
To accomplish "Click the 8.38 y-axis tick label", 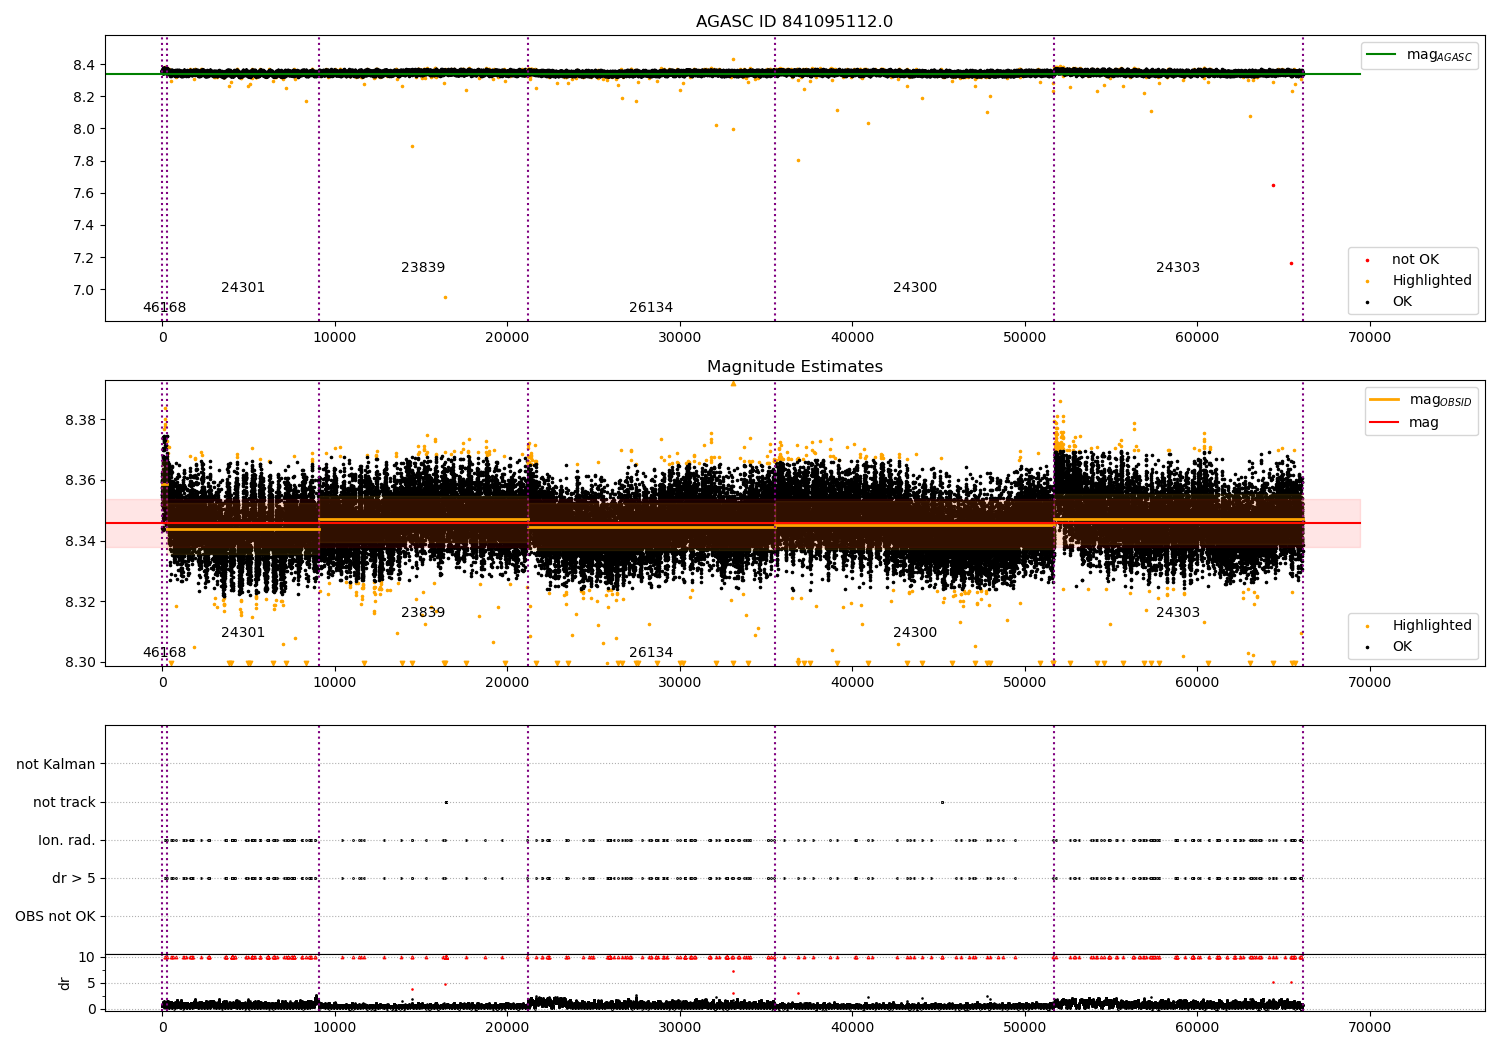I will tap(80, 420).
